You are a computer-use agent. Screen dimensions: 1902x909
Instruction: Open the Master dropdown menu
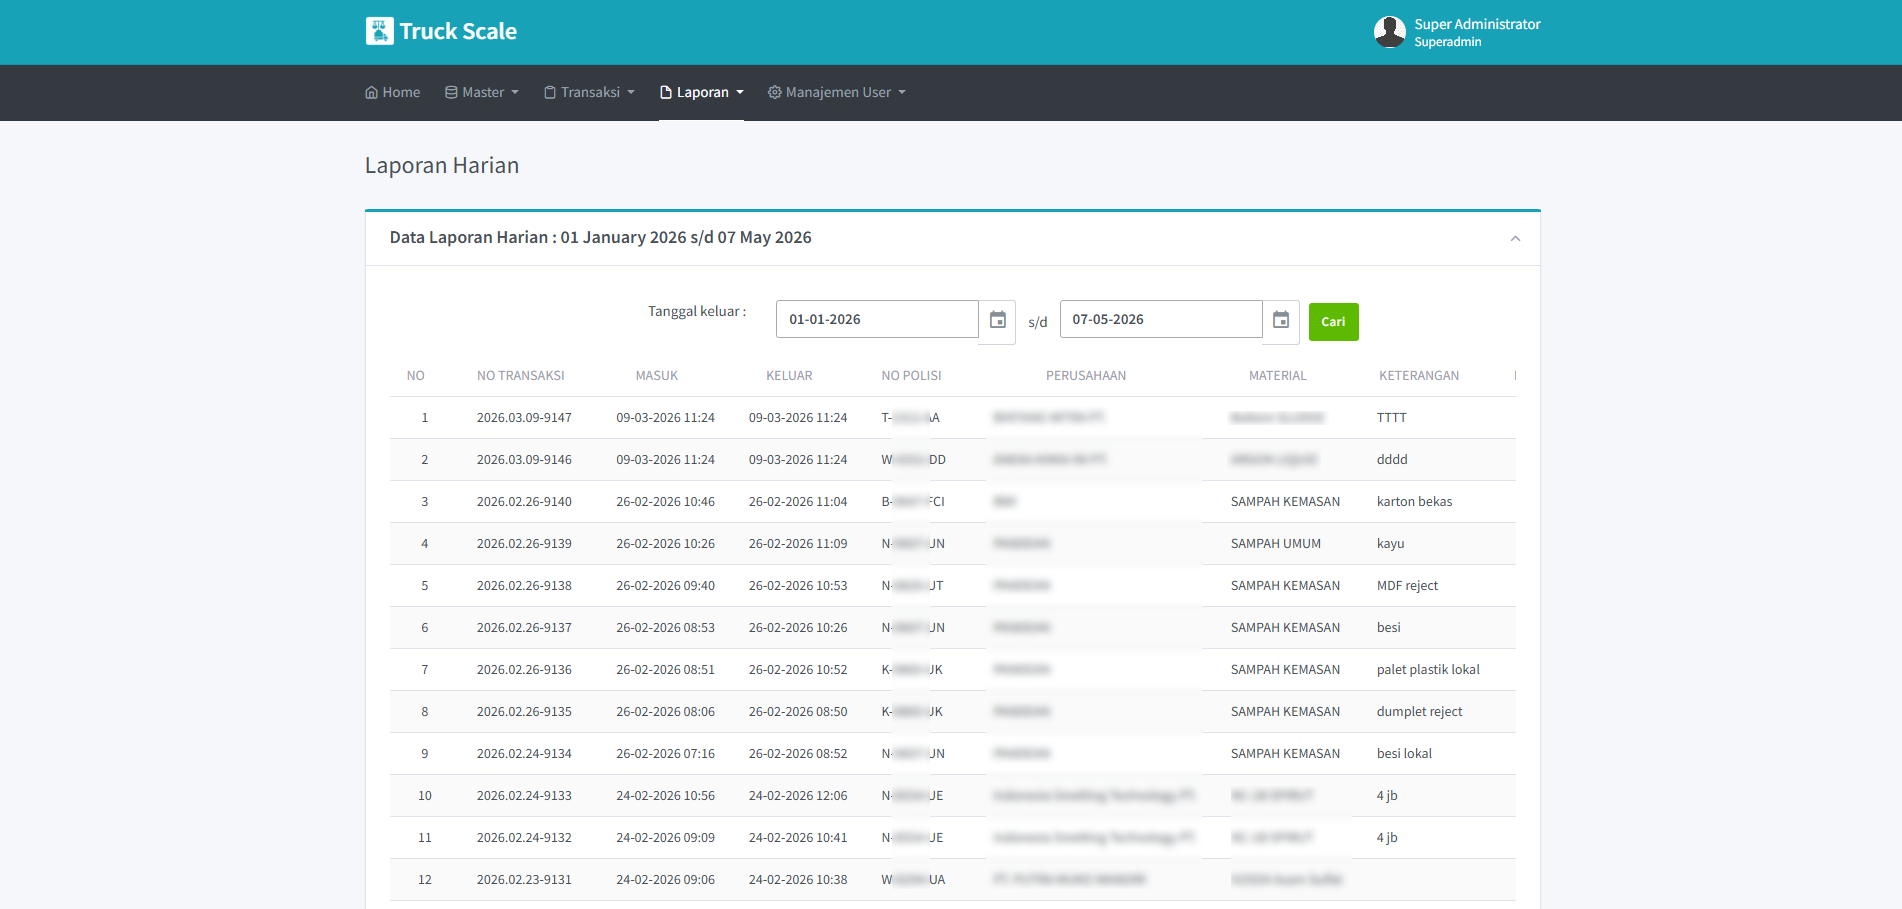coord(482,92)
